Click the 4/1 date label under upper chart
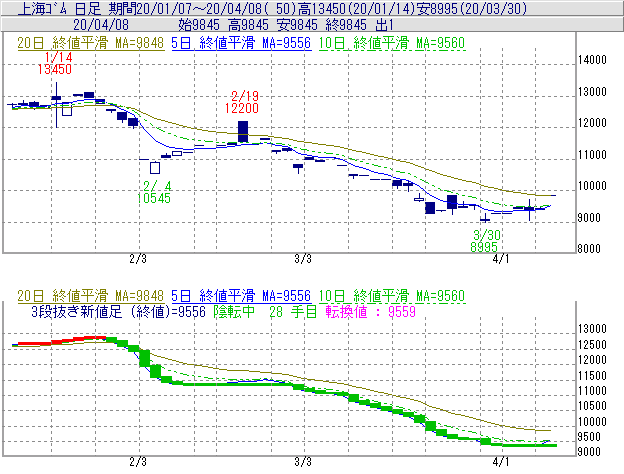The height and width of the screenshot is (474, 624). (501, 259)
